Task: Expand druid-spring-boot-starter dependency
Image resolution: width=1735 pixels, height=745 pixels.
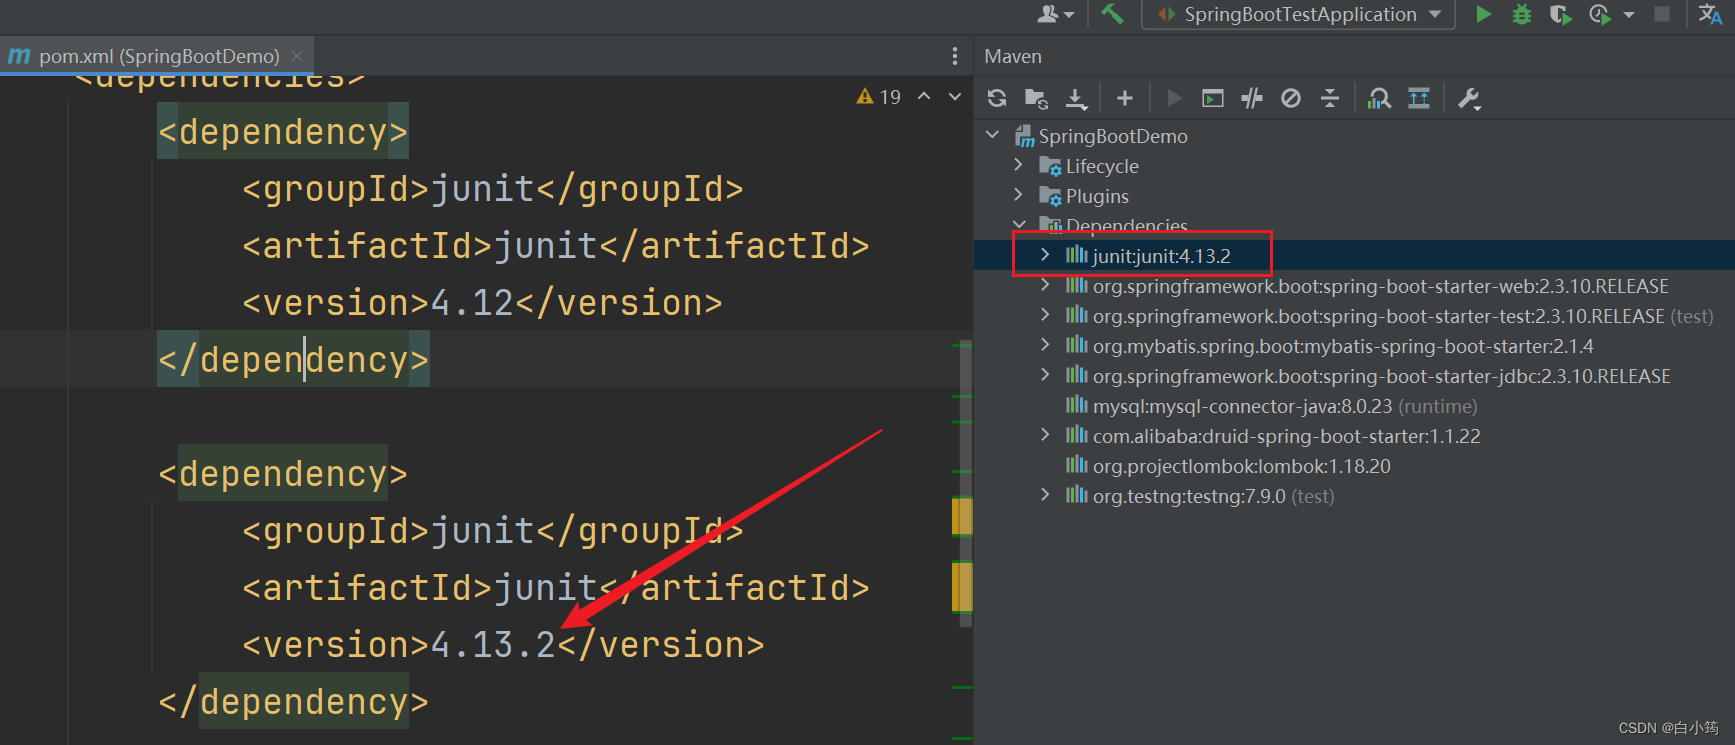Action: (1045, 435)
